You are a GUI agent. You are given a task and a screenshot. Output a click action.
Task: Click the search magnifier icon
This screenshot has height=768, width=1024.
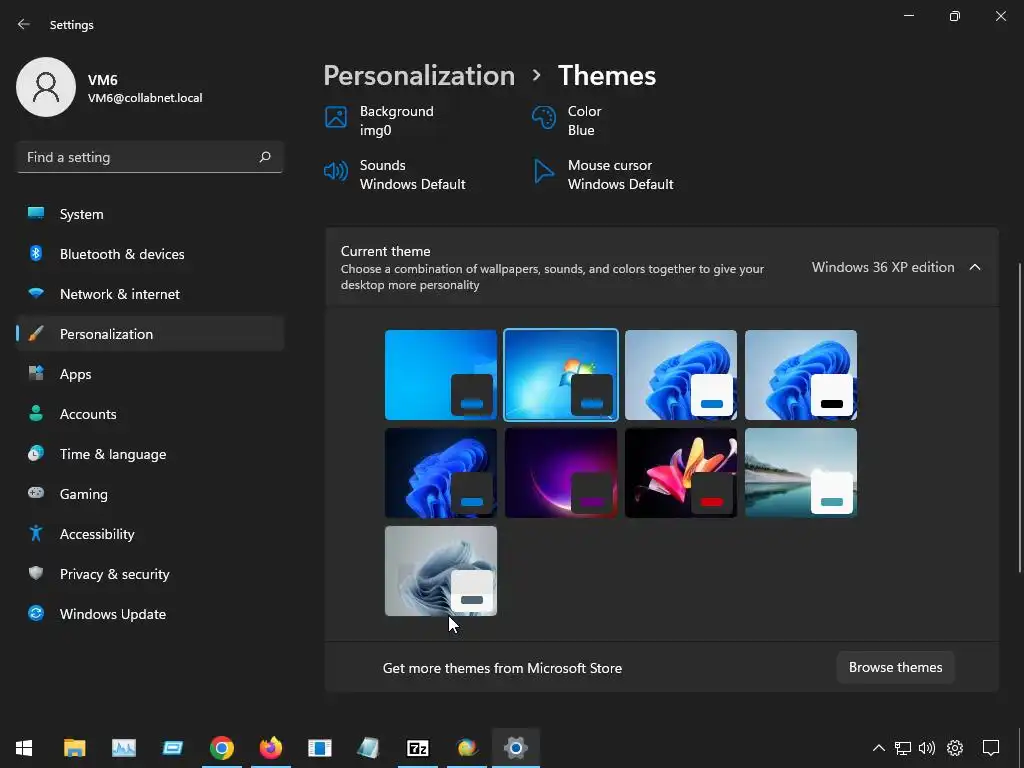264,157
